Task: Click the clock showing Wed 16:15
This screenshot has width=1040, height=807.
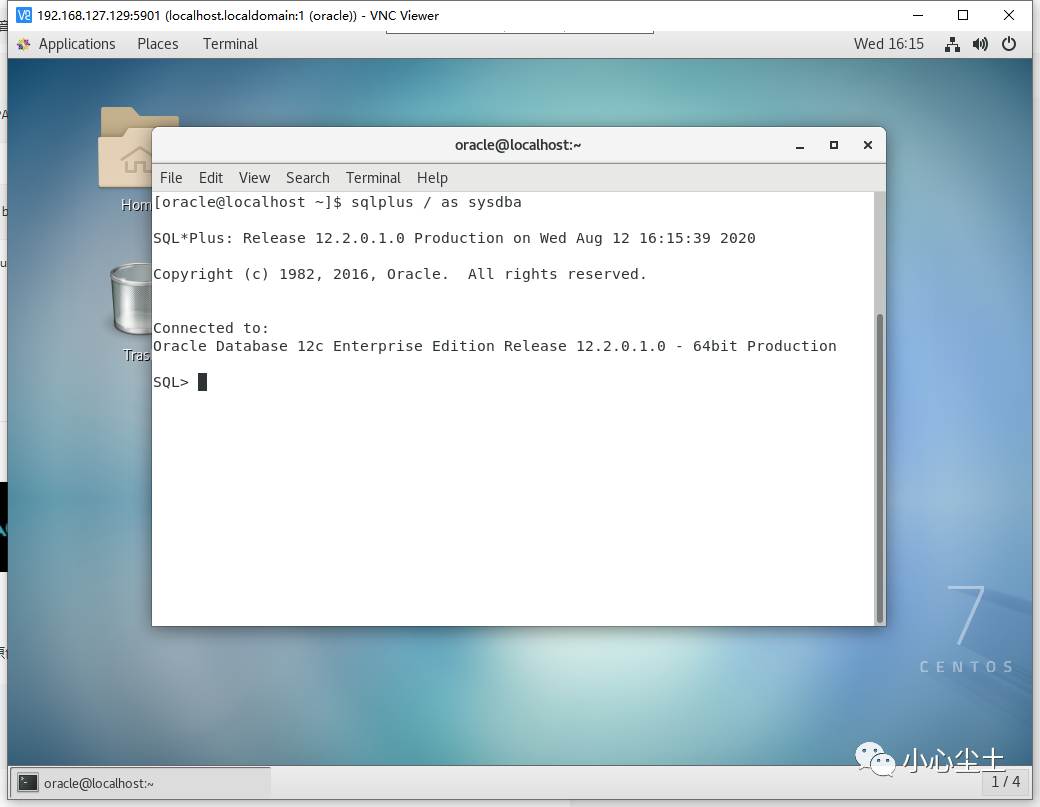Action: tap(888, 44)
